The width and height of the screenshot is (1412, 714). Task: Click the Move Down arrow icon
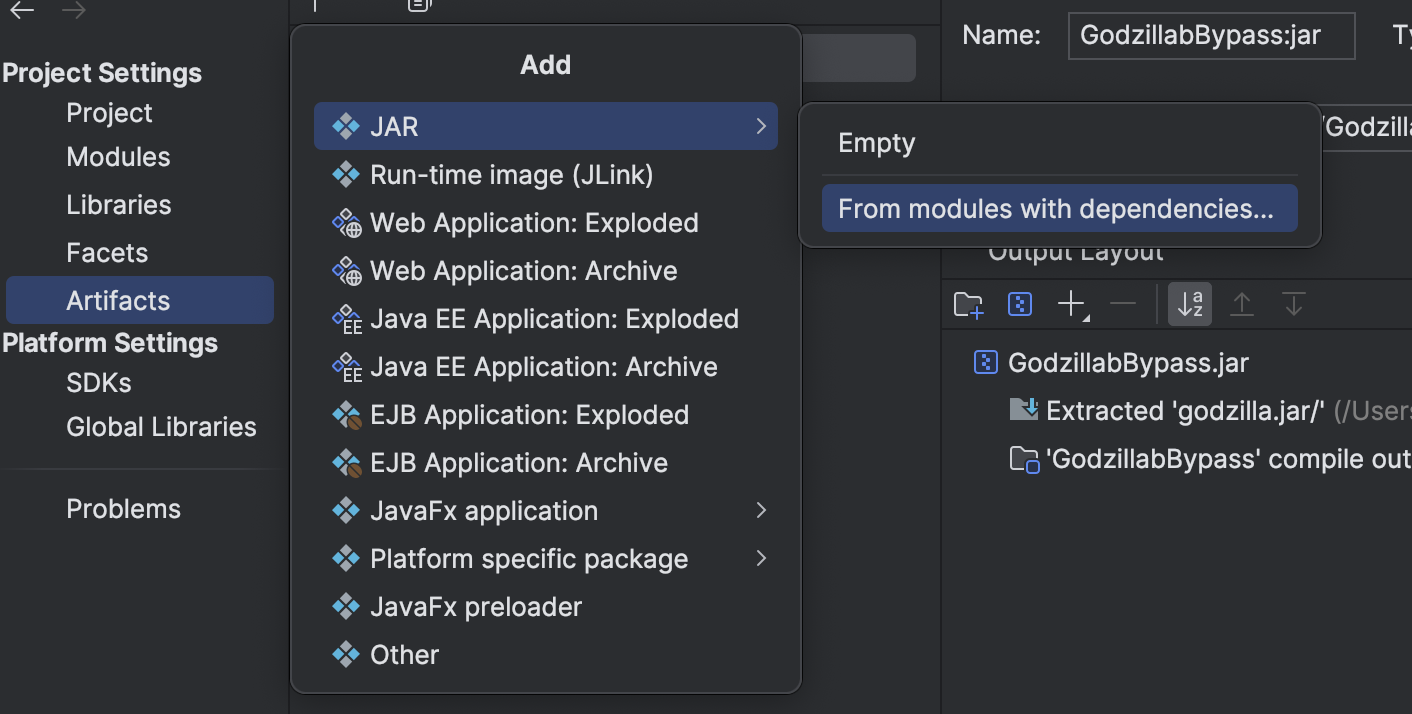click(x=1293, y=305)
